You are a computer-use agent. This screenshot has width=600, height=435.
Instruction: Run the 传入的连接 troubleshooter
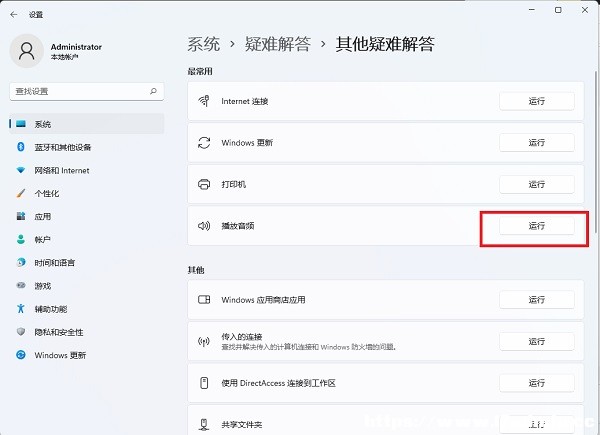click(x=536, y=341)
